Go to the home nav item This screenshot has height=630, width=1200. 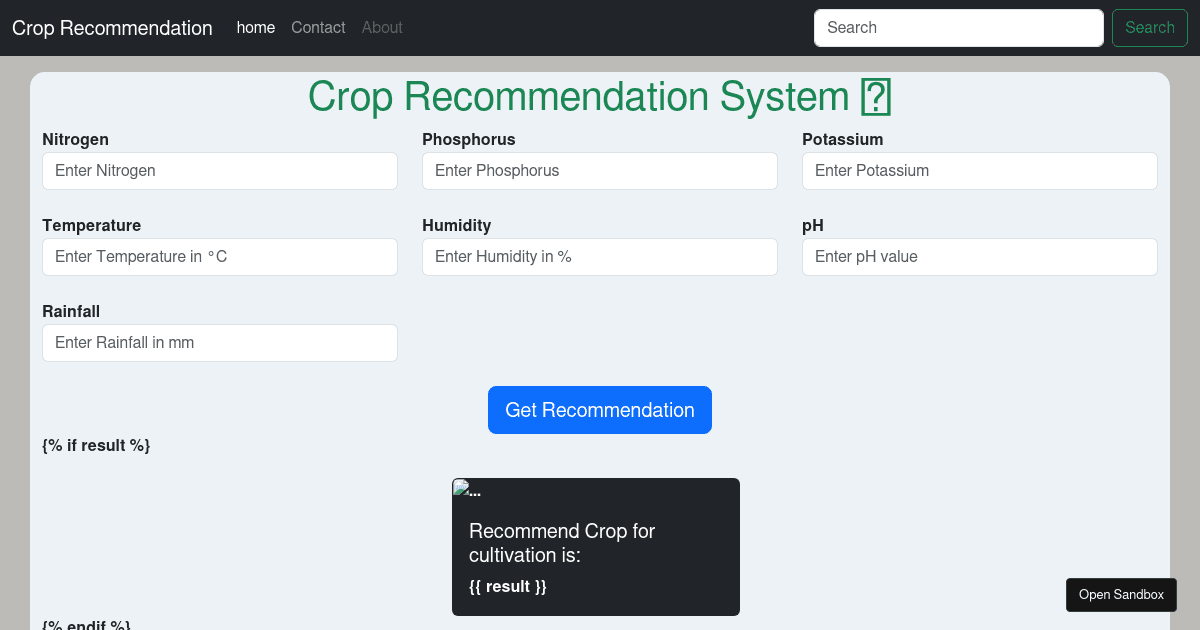tap(256, 28)
